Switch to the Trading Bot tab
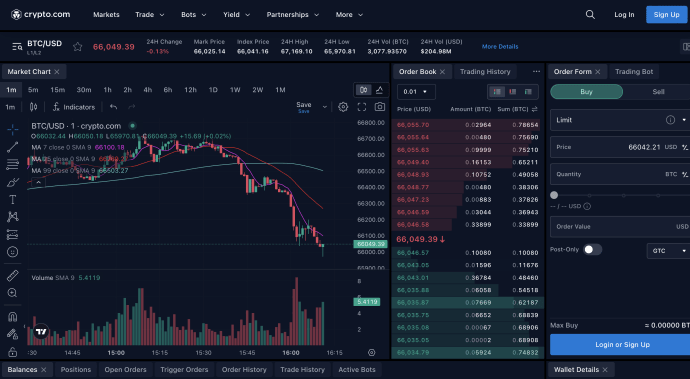This screenshot has width=690, height=379. (x=634, y=72)
